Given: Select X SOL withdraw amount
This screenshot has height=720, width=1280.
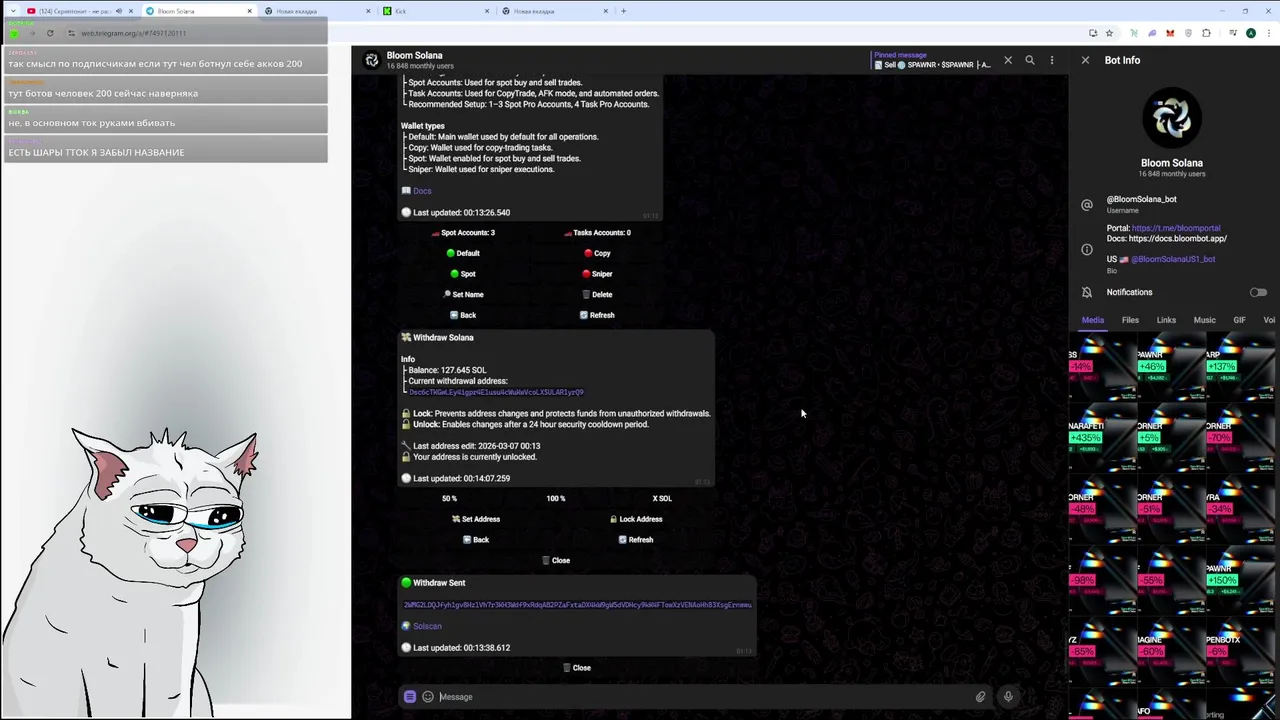Looking at the screenshot, I should (662, 498).
